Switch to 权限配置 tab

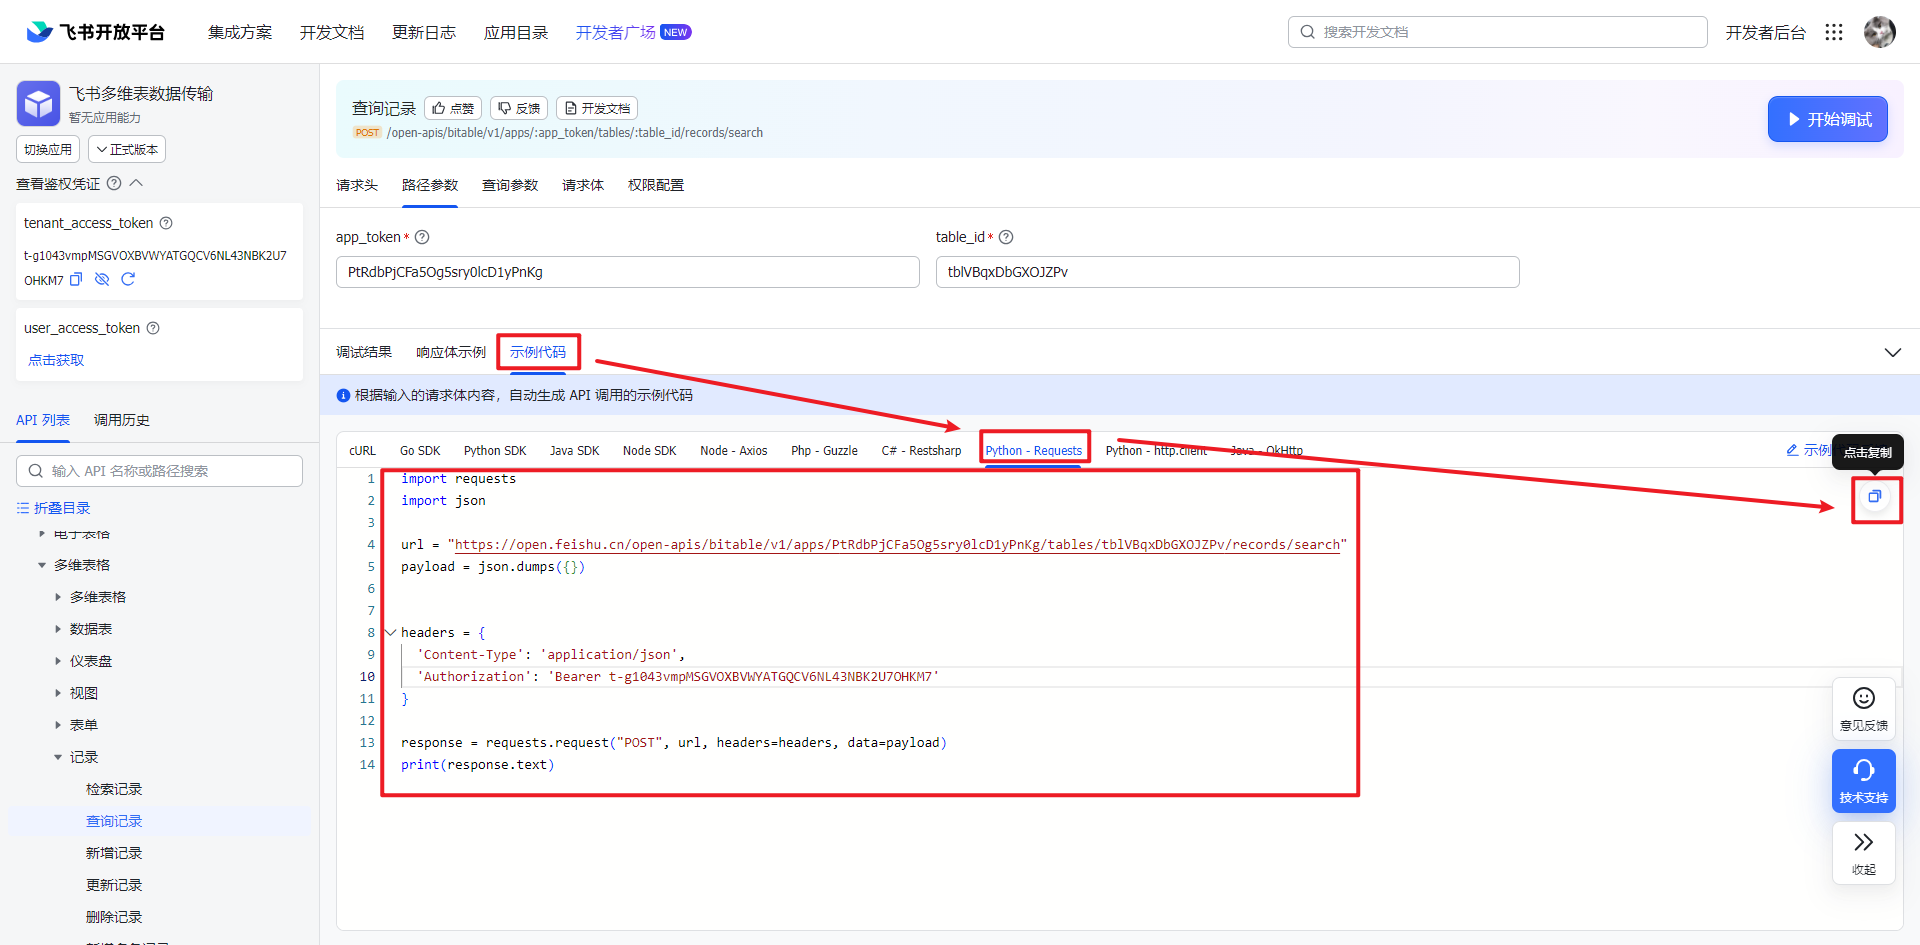656,185
